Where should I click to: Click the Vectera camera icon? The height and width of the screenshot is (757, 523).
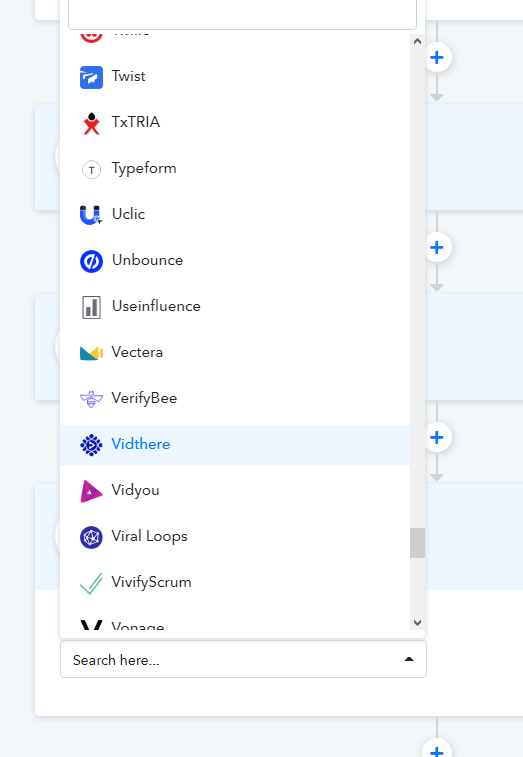(x=91, y=353)
